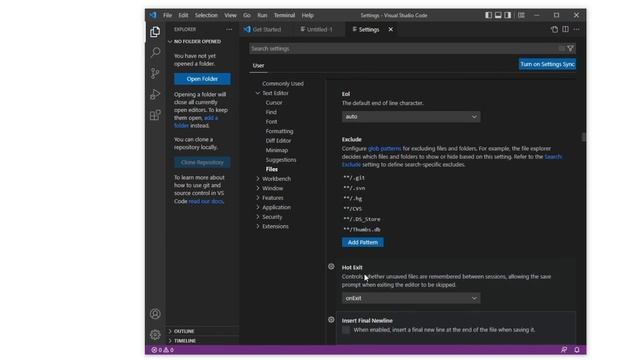Expand the Features settings group
This screenshot has width=640, height=360.
pyautogui.click(x=258, y=198)
